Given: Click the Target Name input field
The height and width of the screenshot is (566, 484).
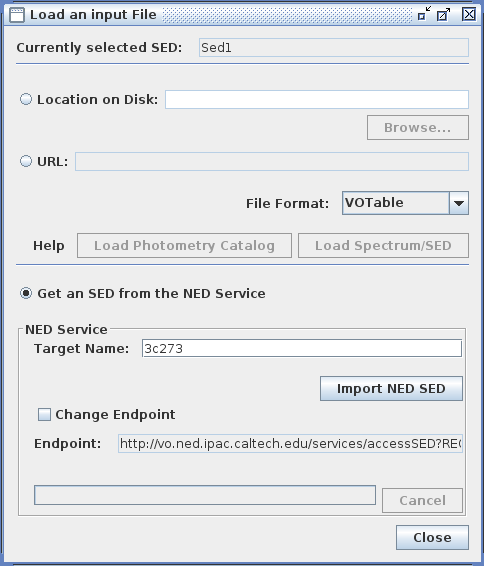Looking at the screenshot, I should coord(302,348).
